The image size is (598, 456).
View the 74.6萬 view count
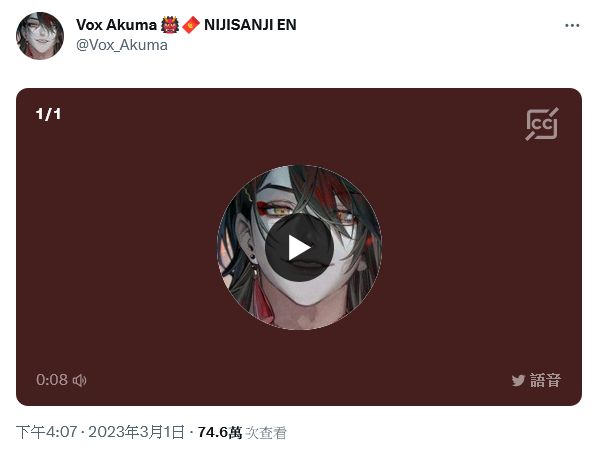(x=220, y=432)
